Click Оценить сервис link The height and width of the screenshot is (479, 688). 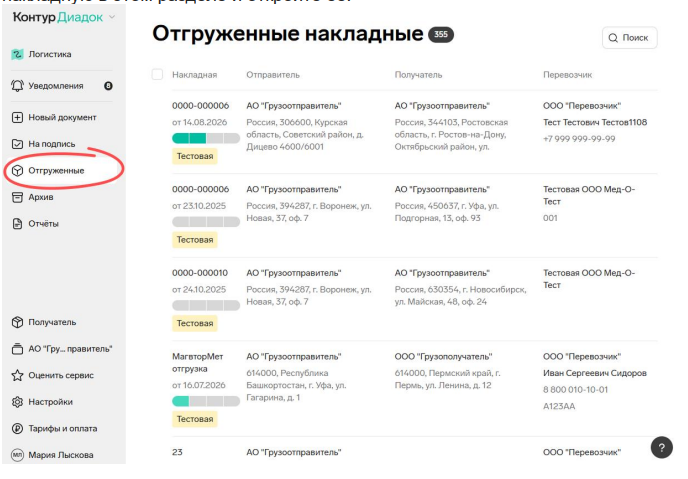(x=61, y=375)
